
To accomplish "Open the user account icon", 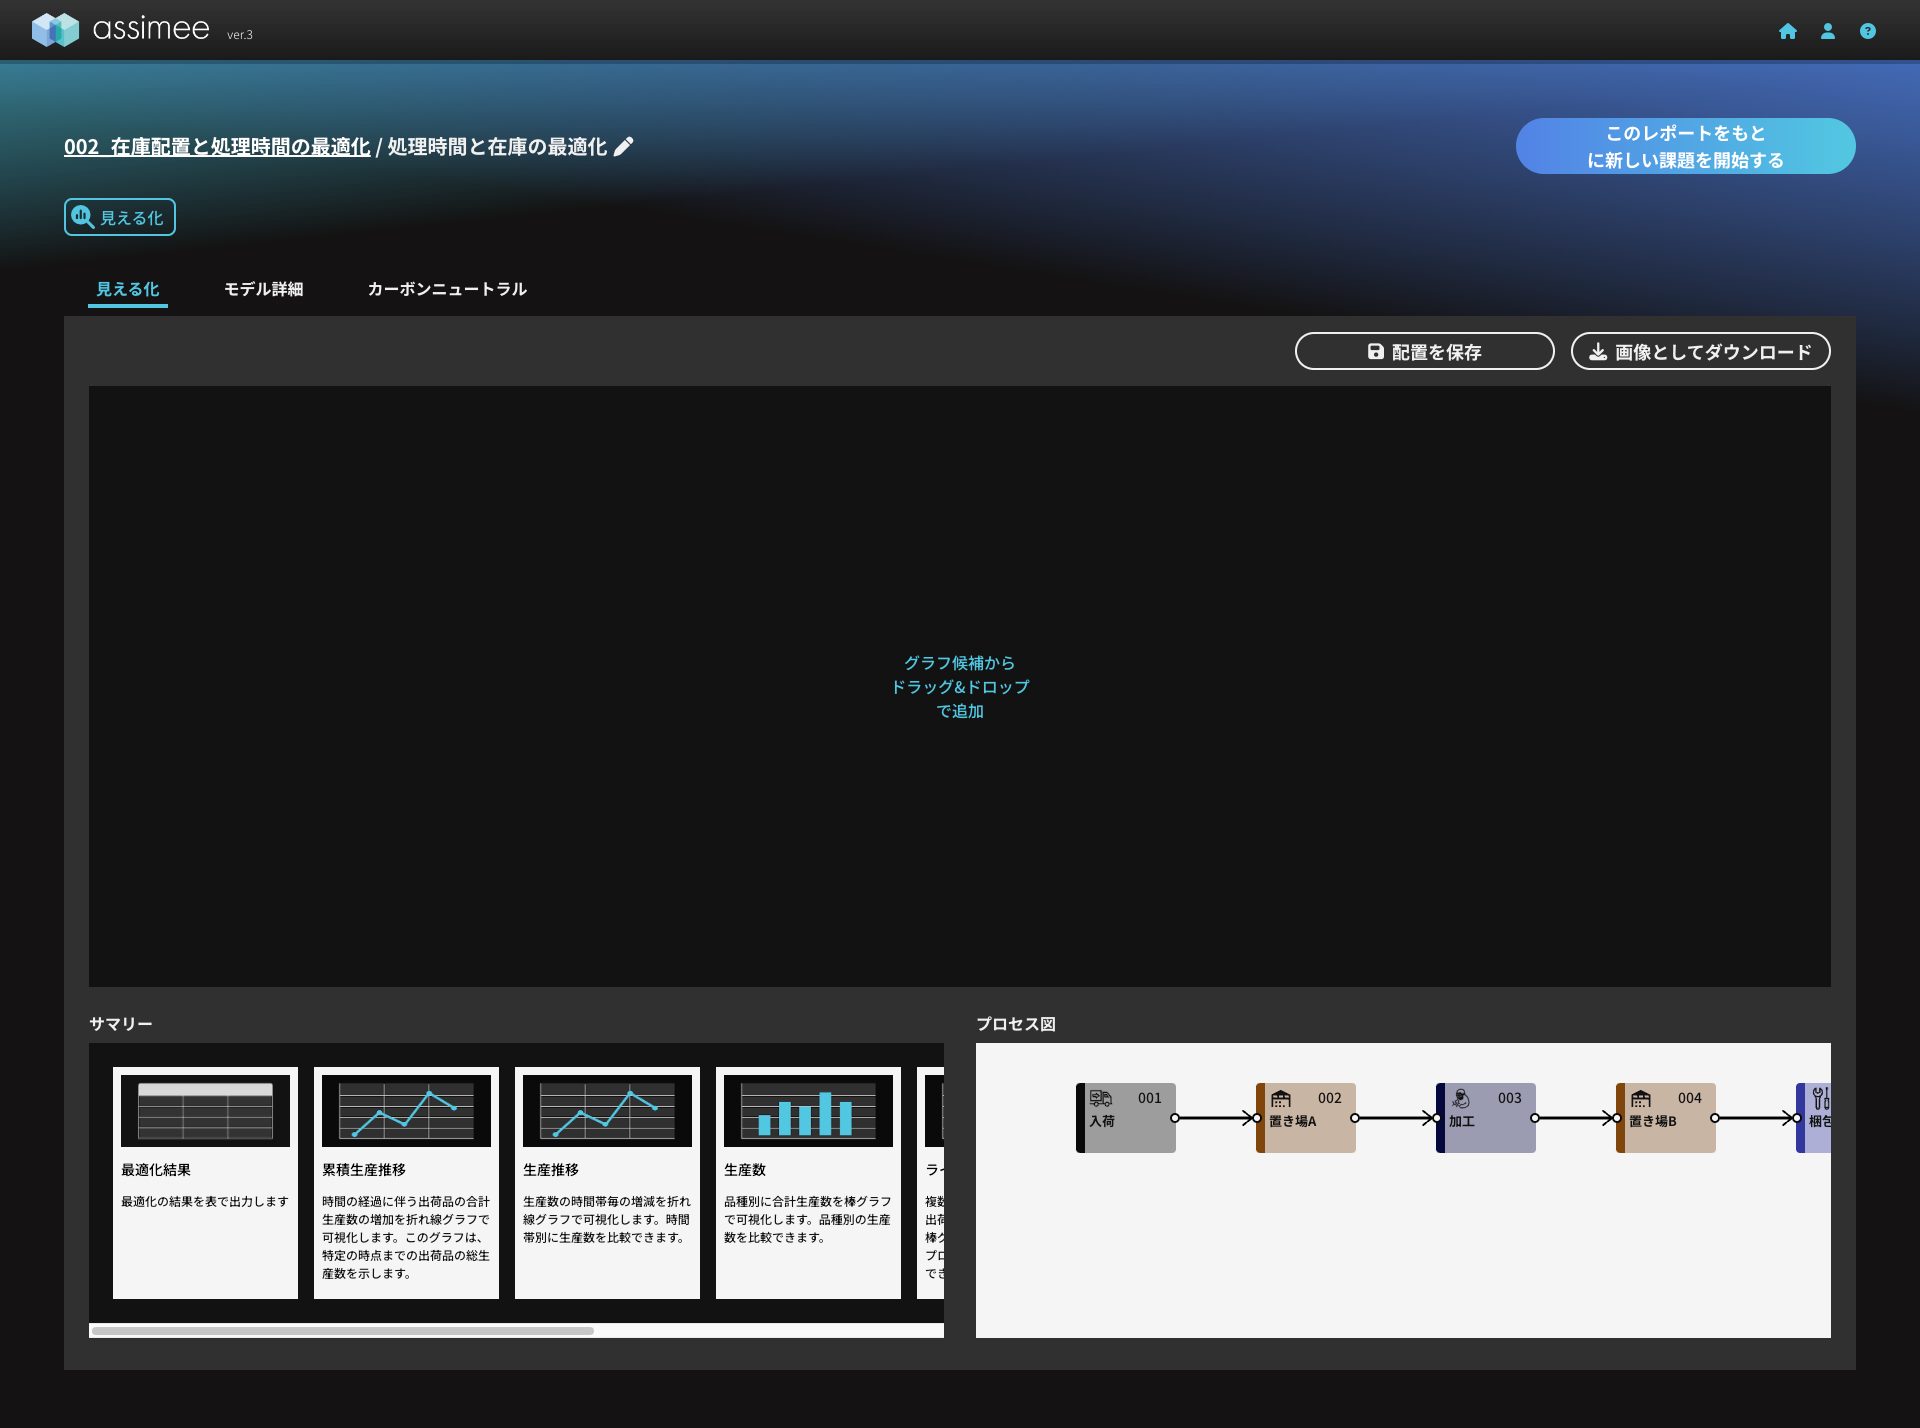I will point(1828,32).
